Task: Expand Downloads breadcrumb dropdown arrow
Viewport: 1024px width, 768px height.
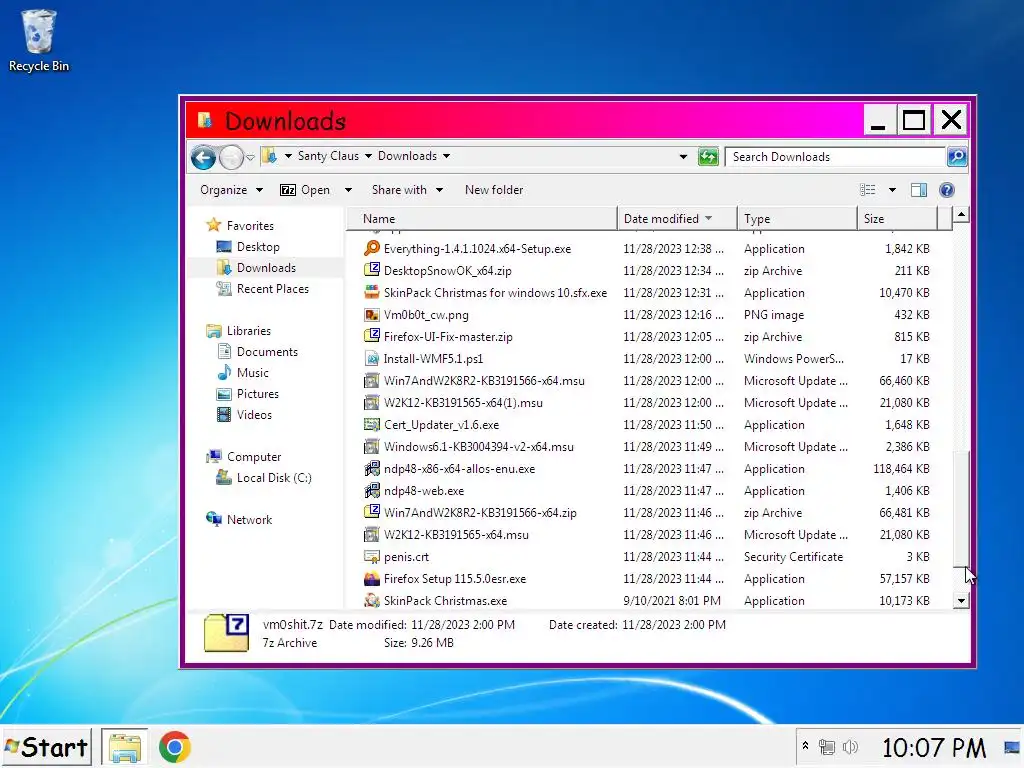Action: 447,156
